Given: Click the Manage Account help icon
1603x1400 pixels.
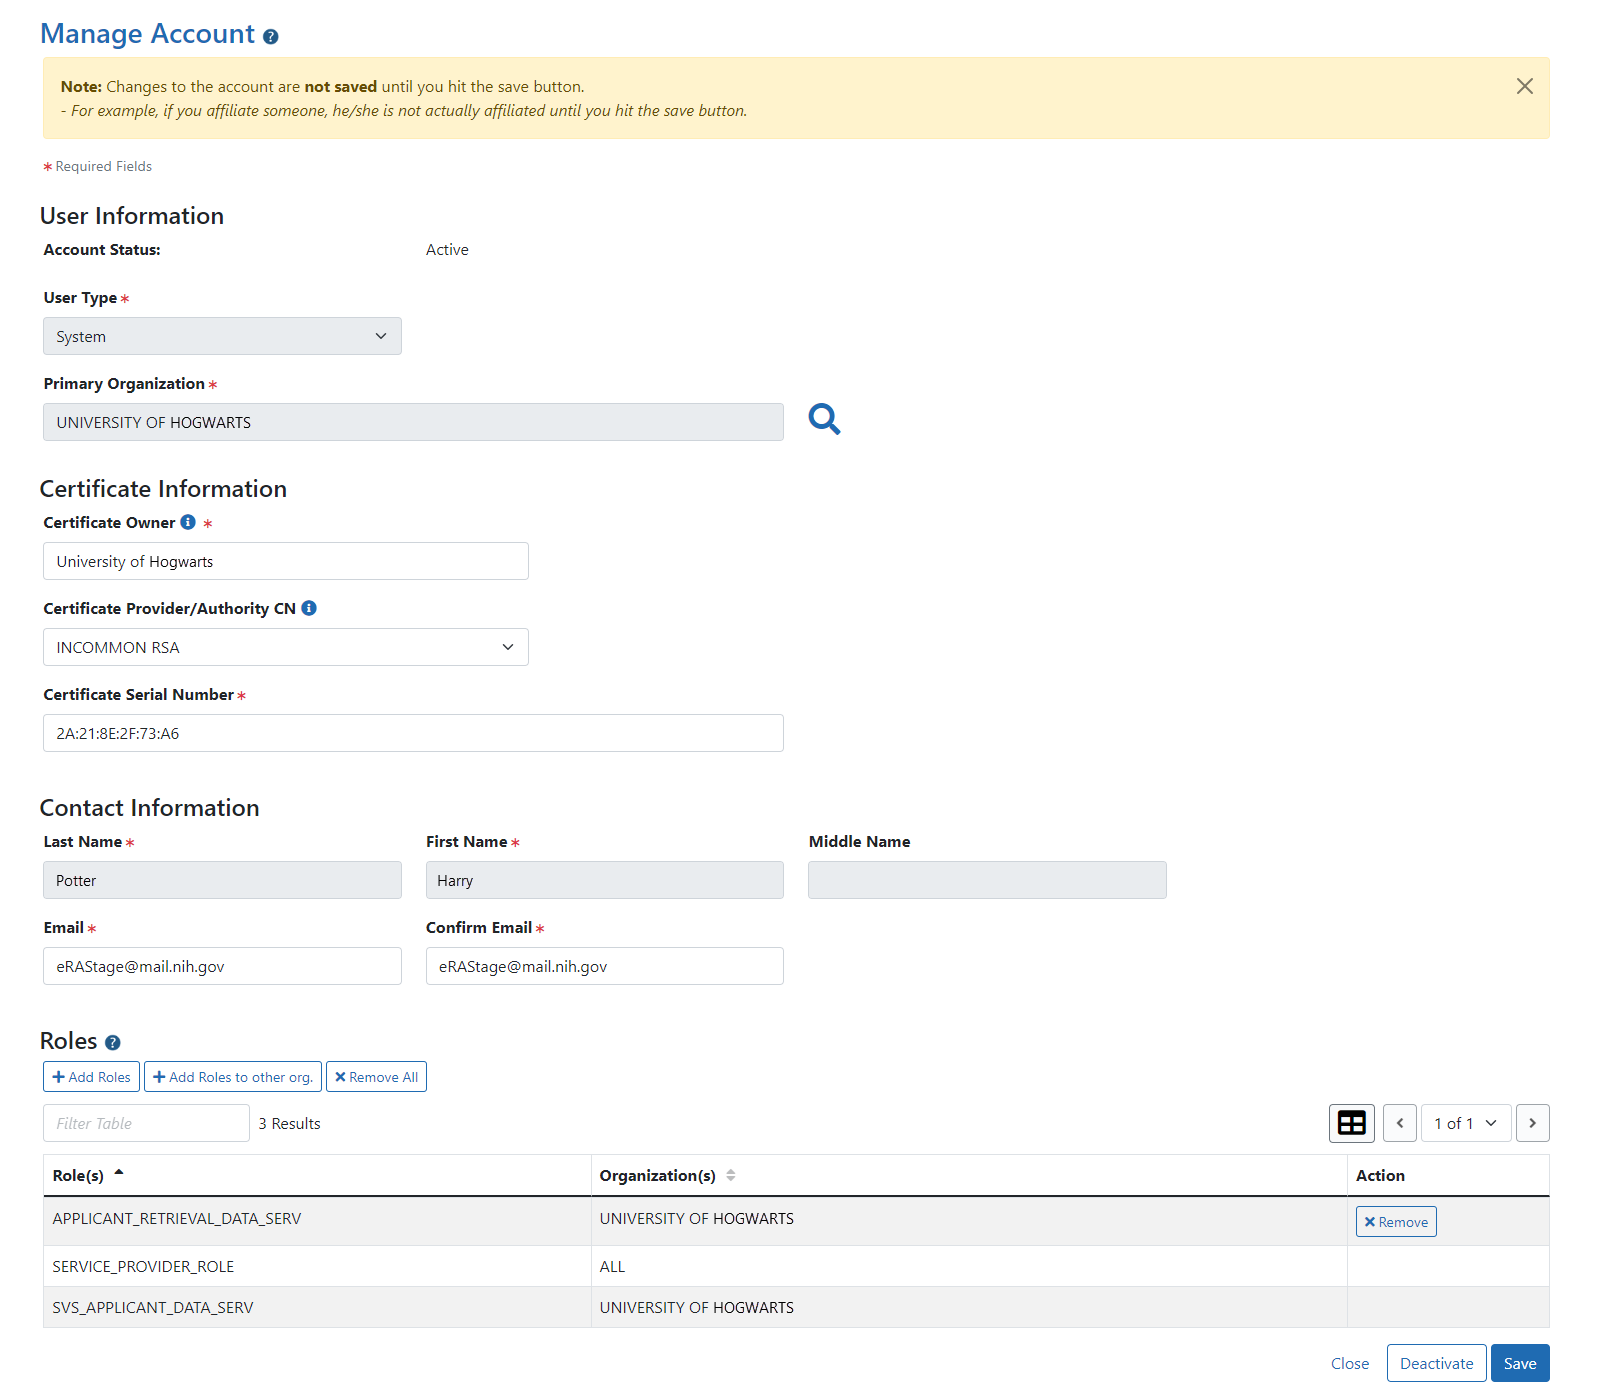Looking at the screenshot, I should point(271,37).
